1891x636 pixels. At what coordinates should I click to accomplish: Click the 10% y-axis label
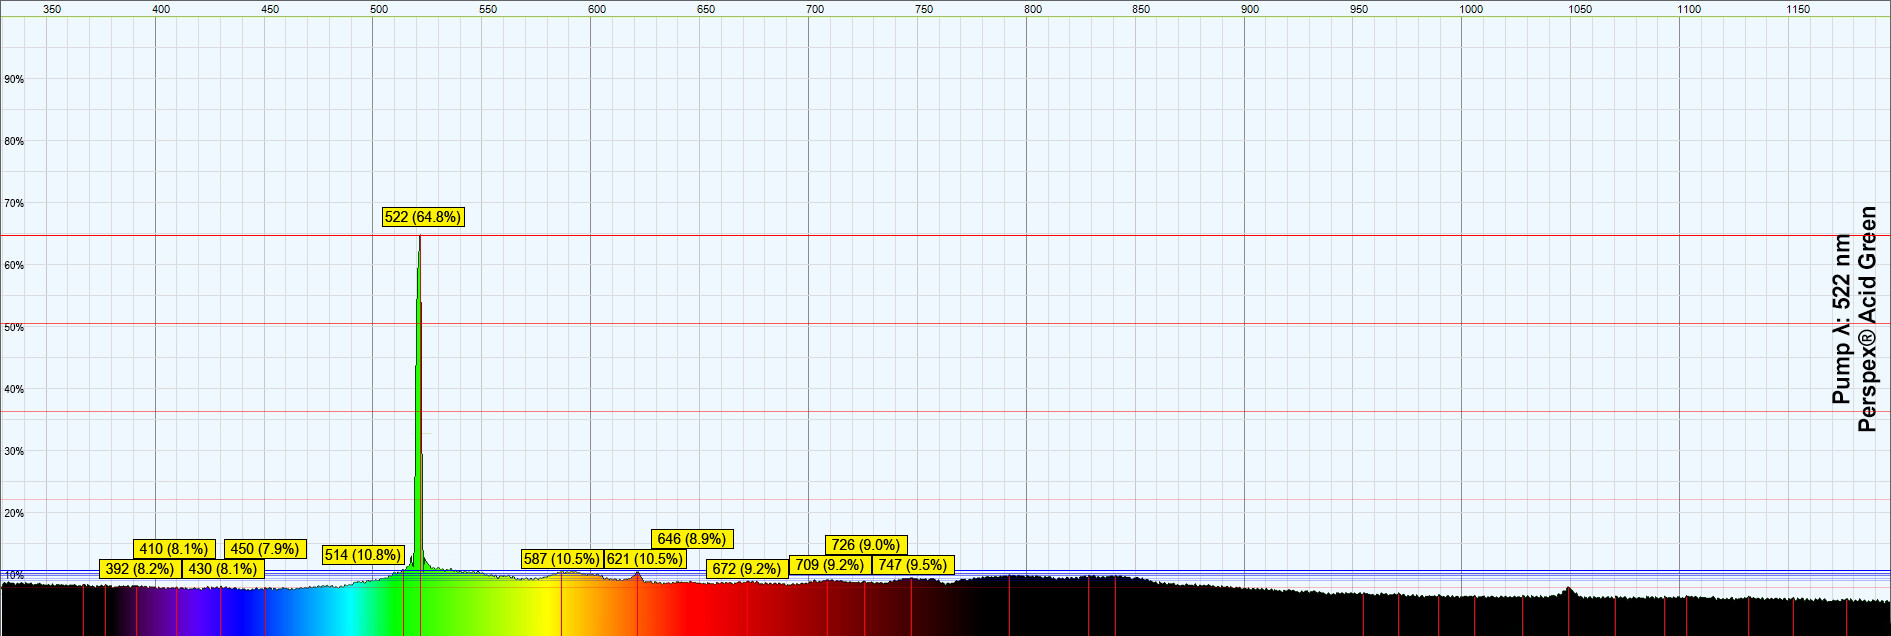tap(14, 575)
